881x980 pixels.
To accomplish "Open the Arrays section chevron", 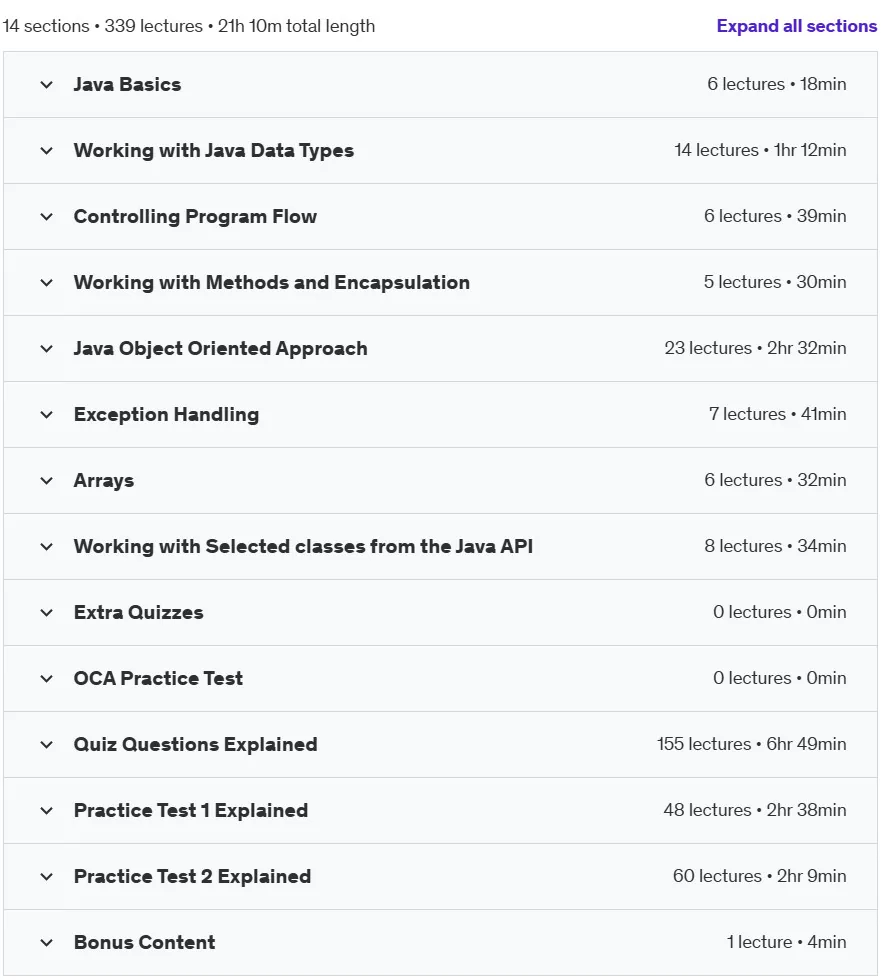I will [46, 481].
